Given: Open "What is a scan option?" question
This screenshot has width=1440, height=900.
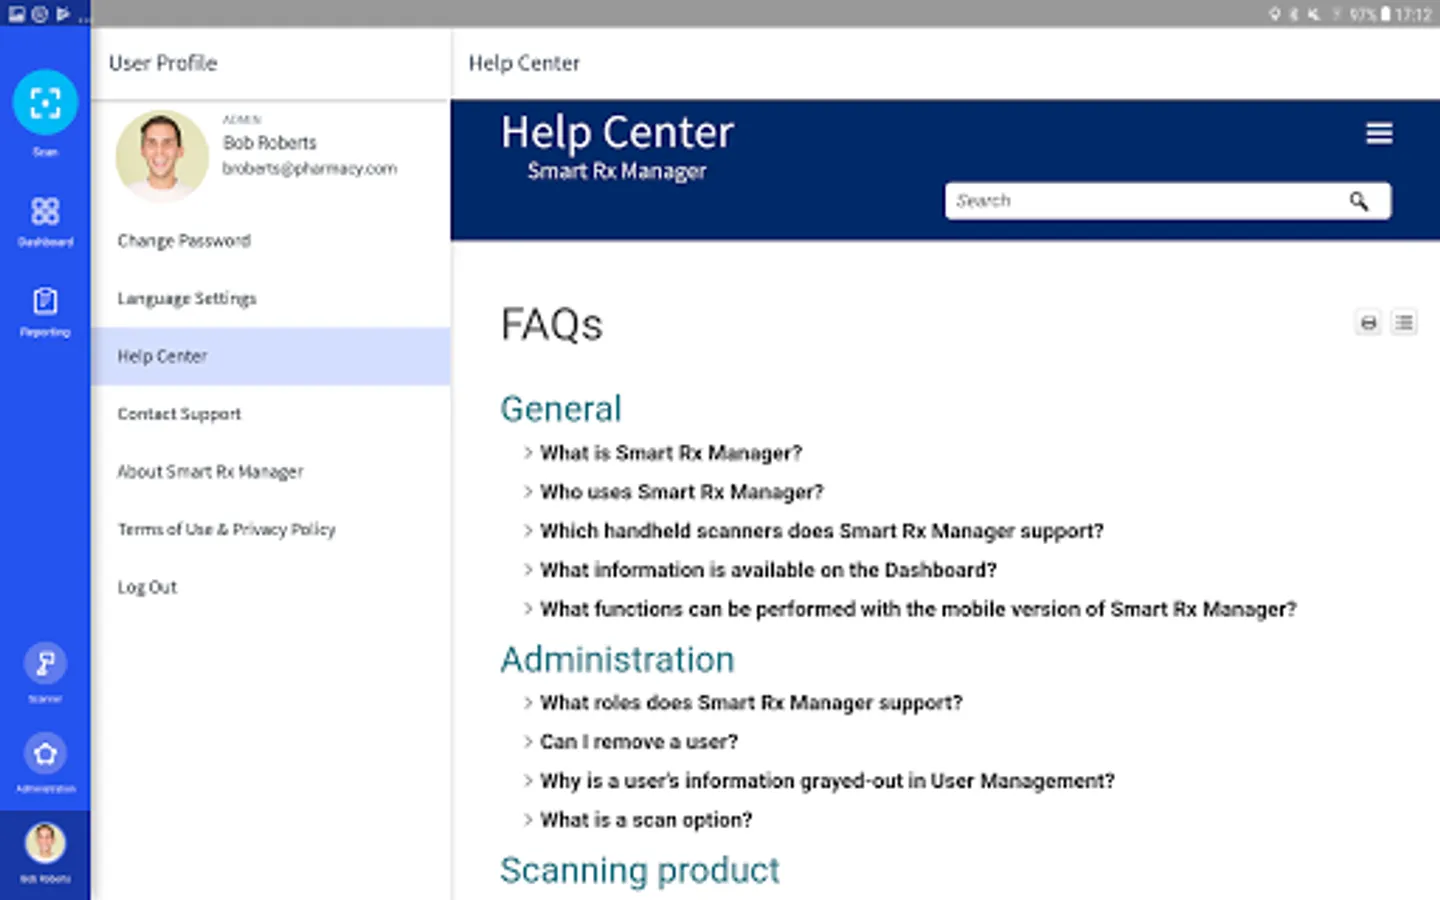Looking at the screenshot, I should pyautogui.click(x=646, y=820).
